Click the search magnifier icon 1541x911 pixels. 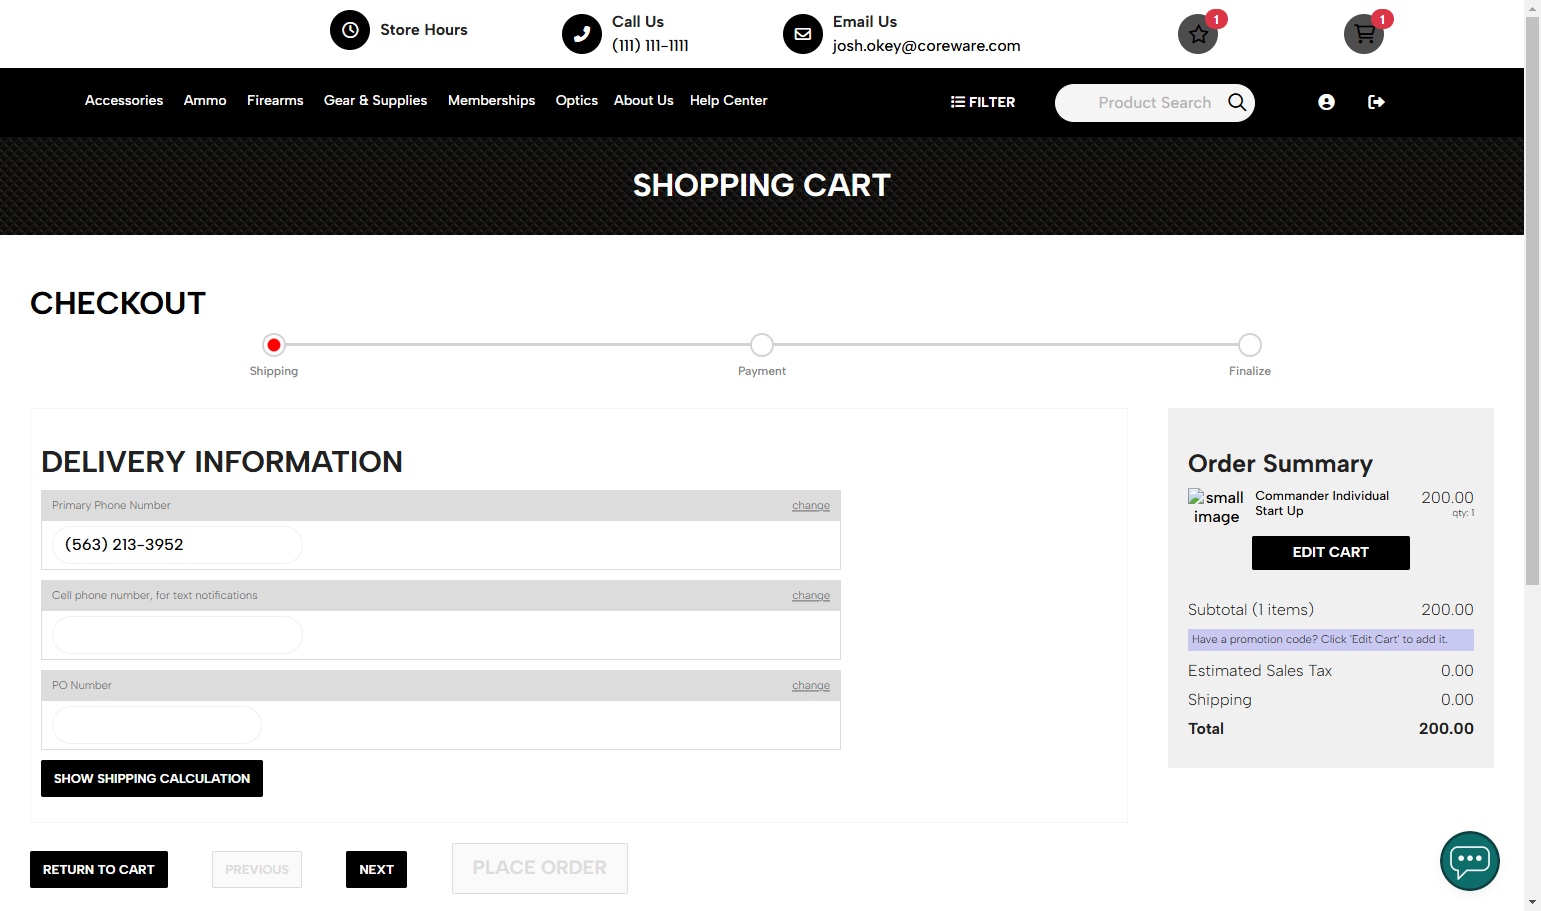point(1237,102)
